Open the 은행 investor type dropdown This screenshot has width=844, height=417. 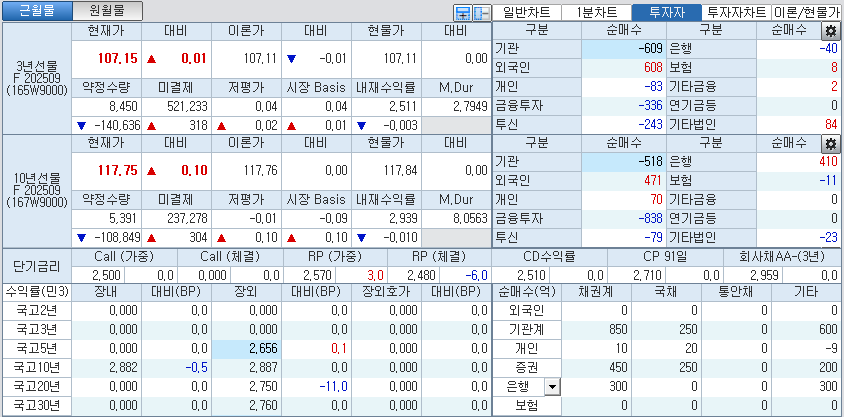[x=552, y=386]
